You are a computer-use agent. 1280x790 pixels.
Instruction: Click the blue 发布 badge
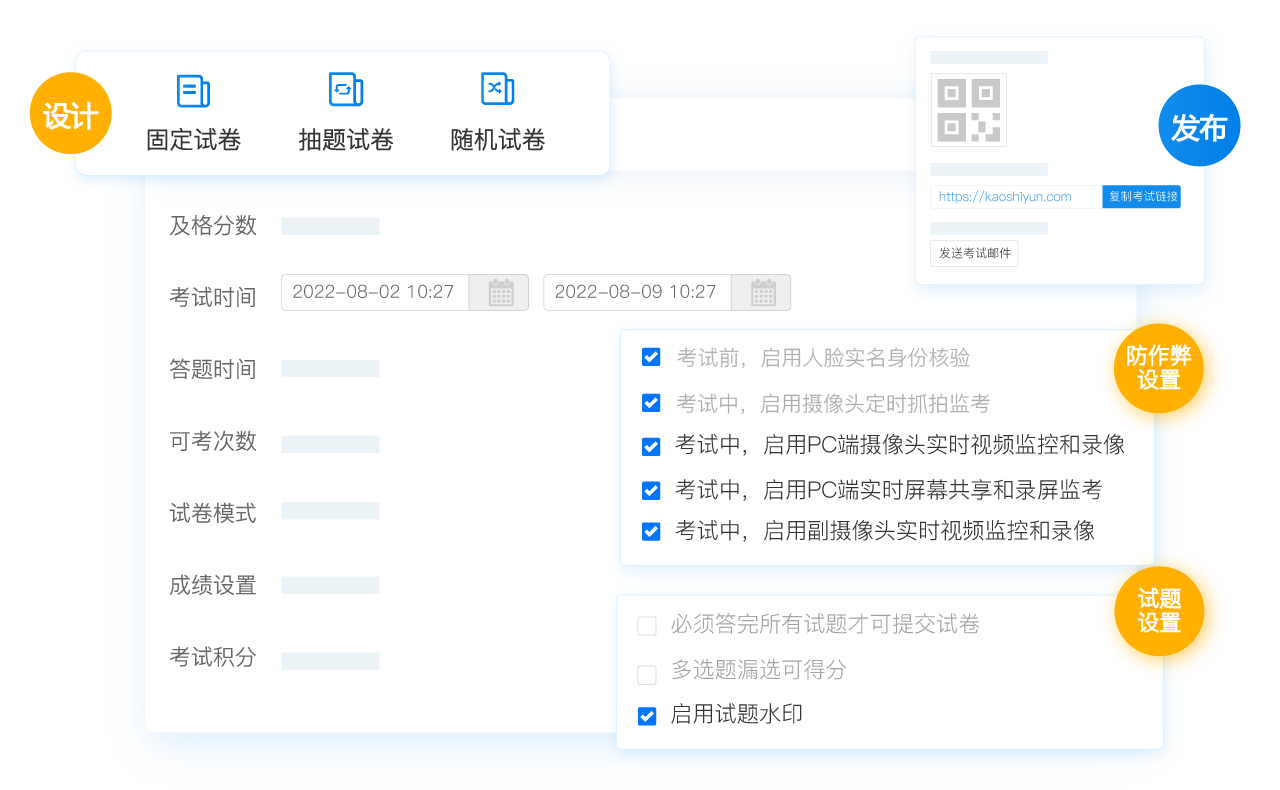tap(1198, 127)
